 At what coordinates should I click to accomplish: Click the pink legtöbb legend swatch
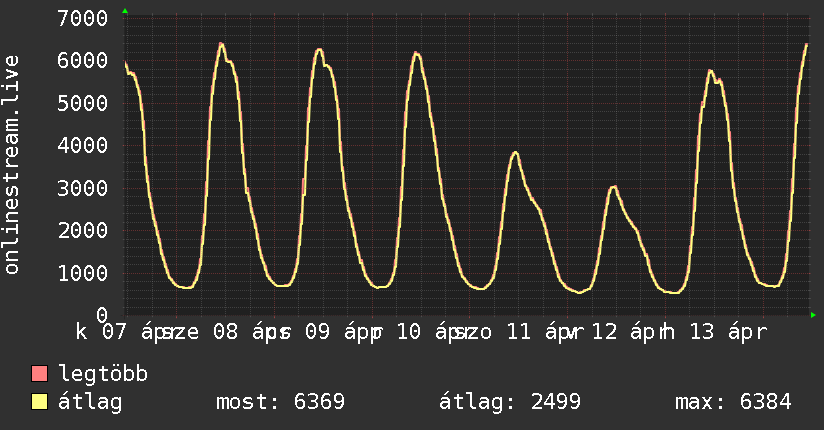(39, 374)
